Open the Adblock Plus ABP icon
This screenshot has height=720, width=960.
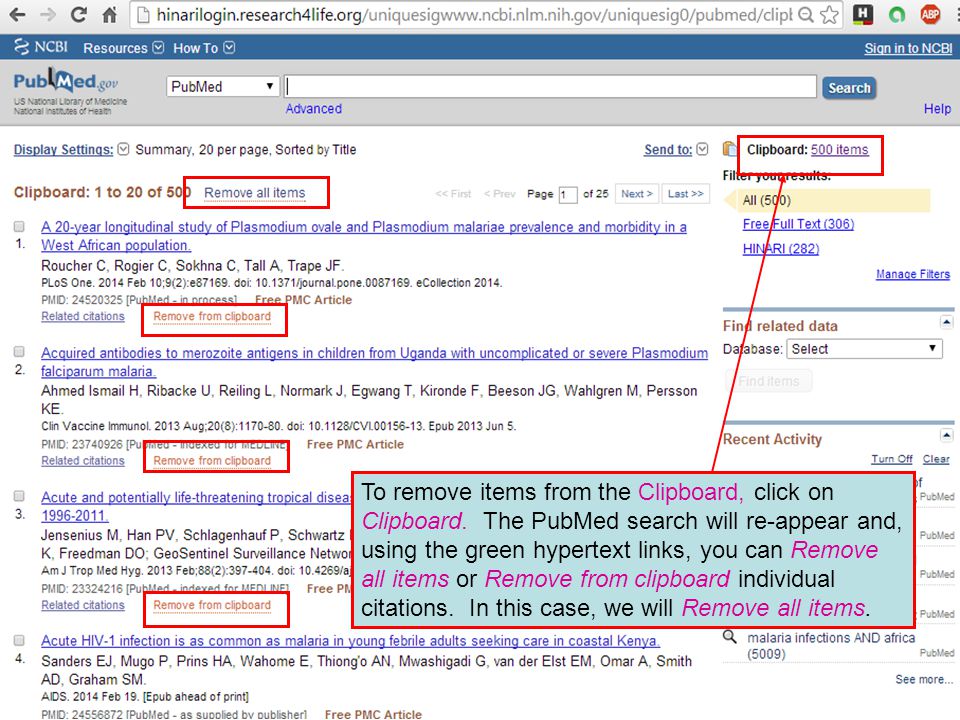(930, 14)
